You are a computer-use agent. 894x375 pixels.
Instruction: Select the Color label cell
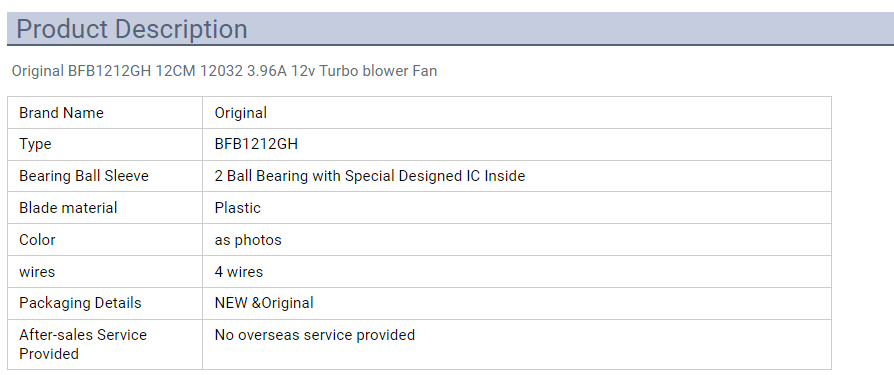click(x=105, y=240)
